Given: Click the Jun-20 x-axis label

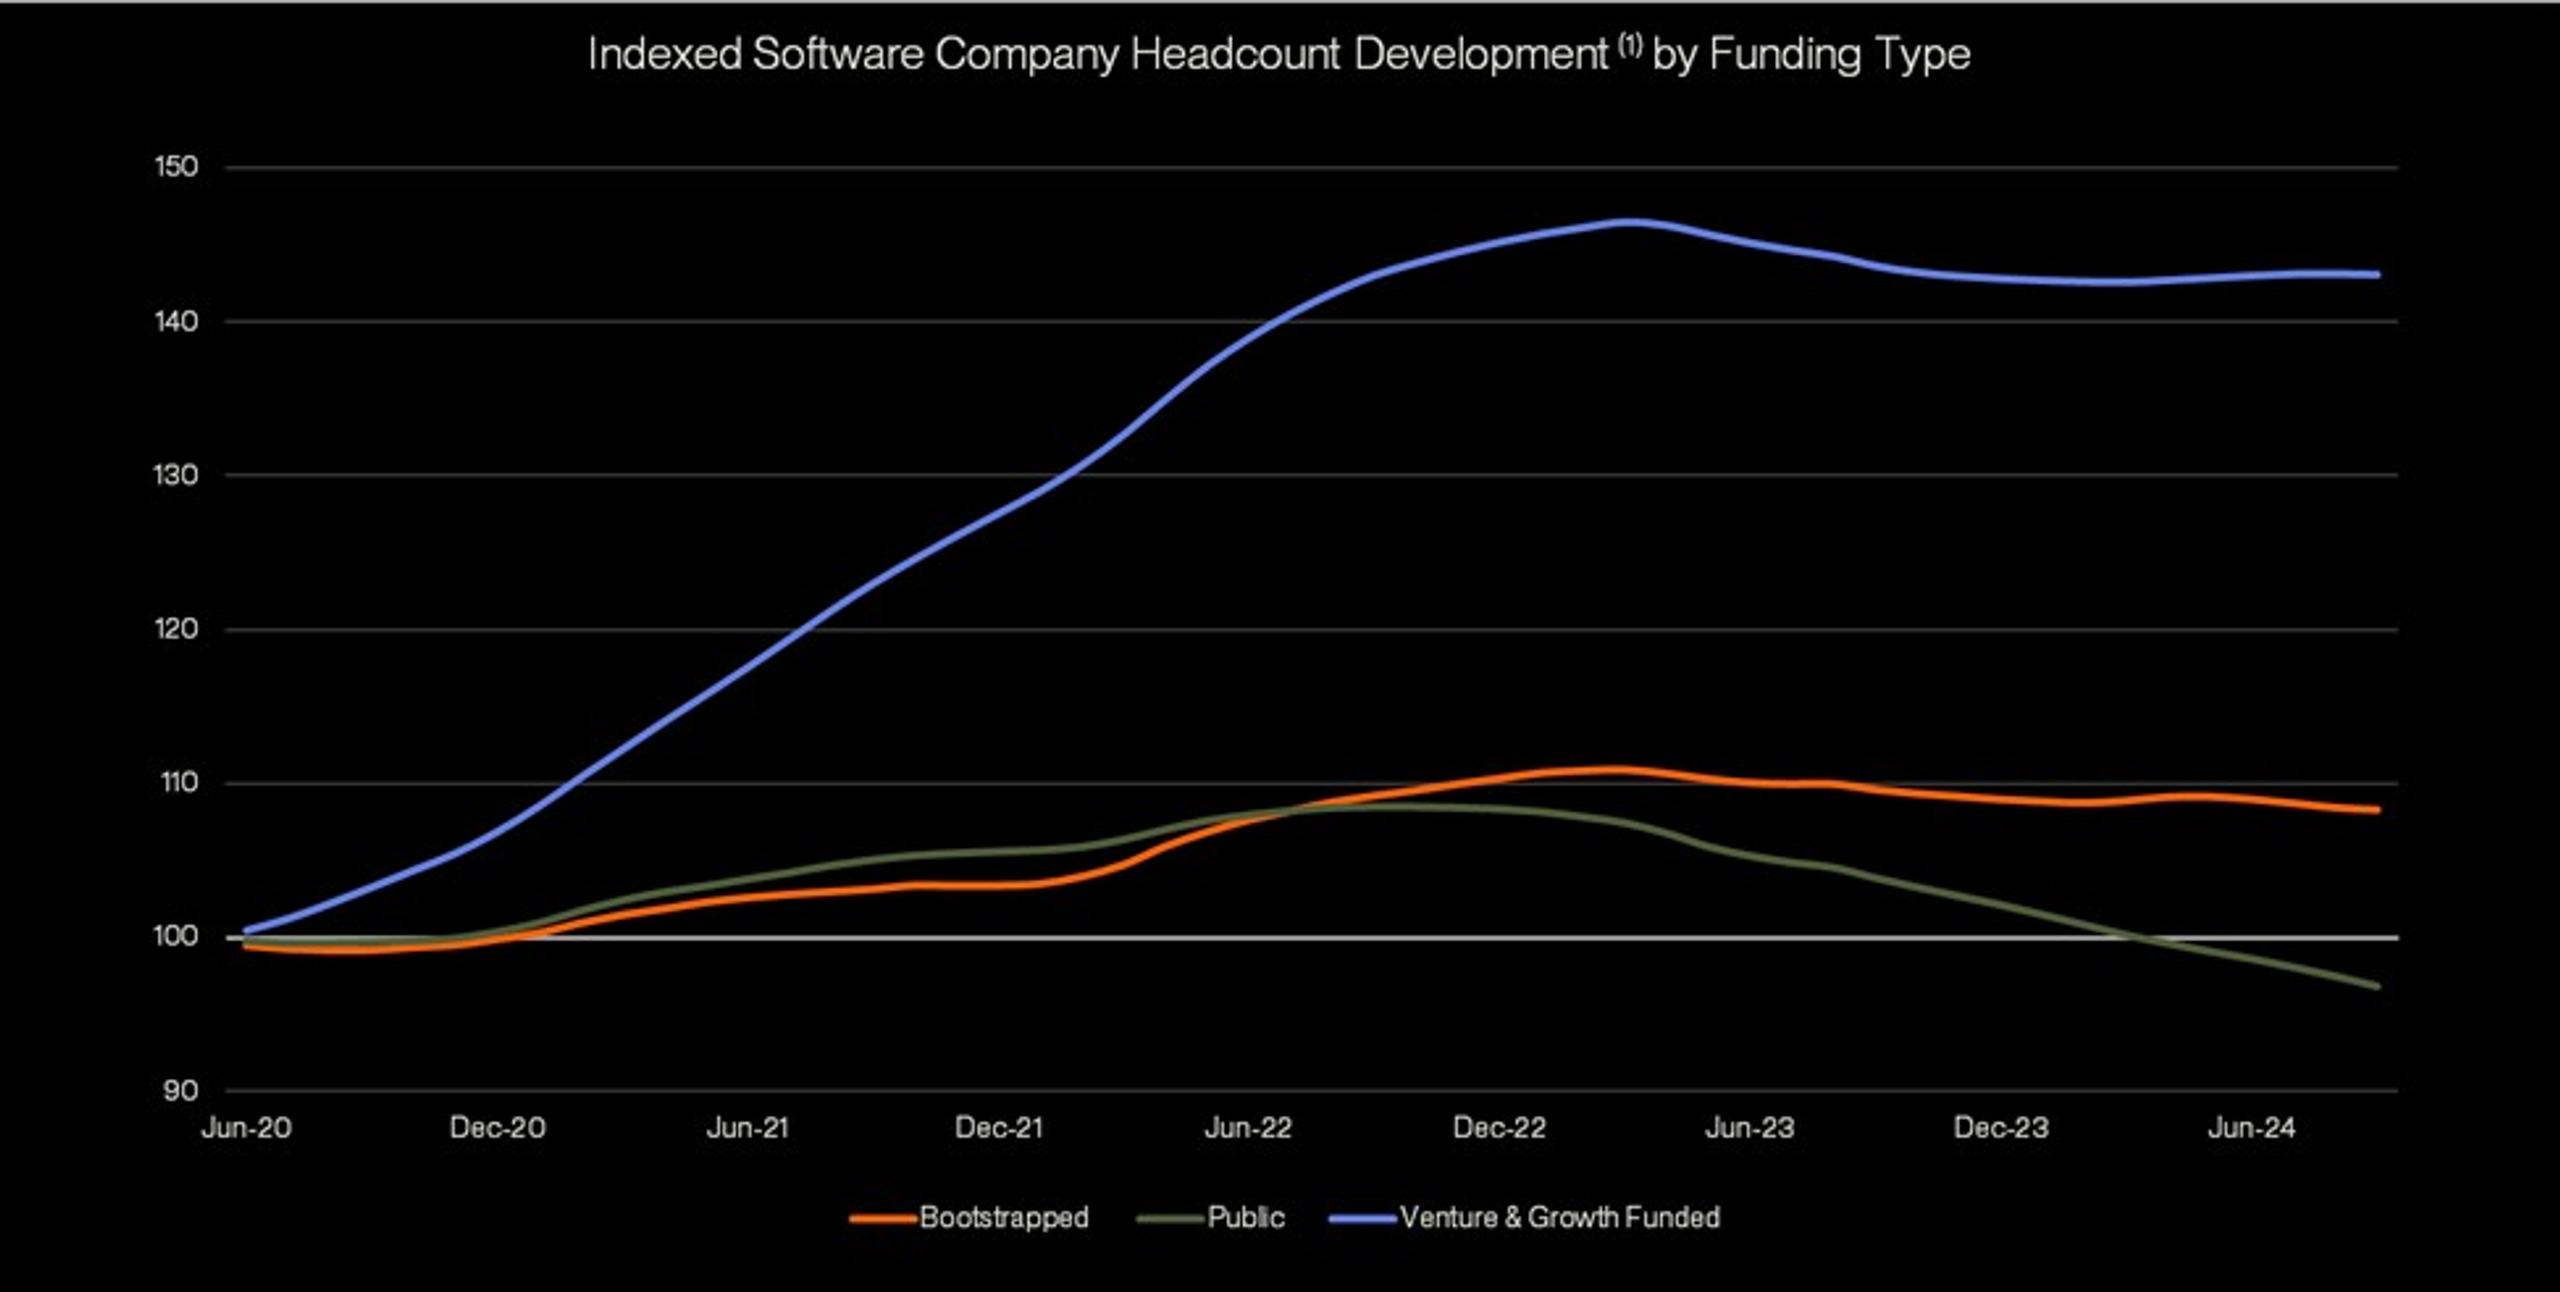Looking at the screenshot, I should pos(246,1128).
